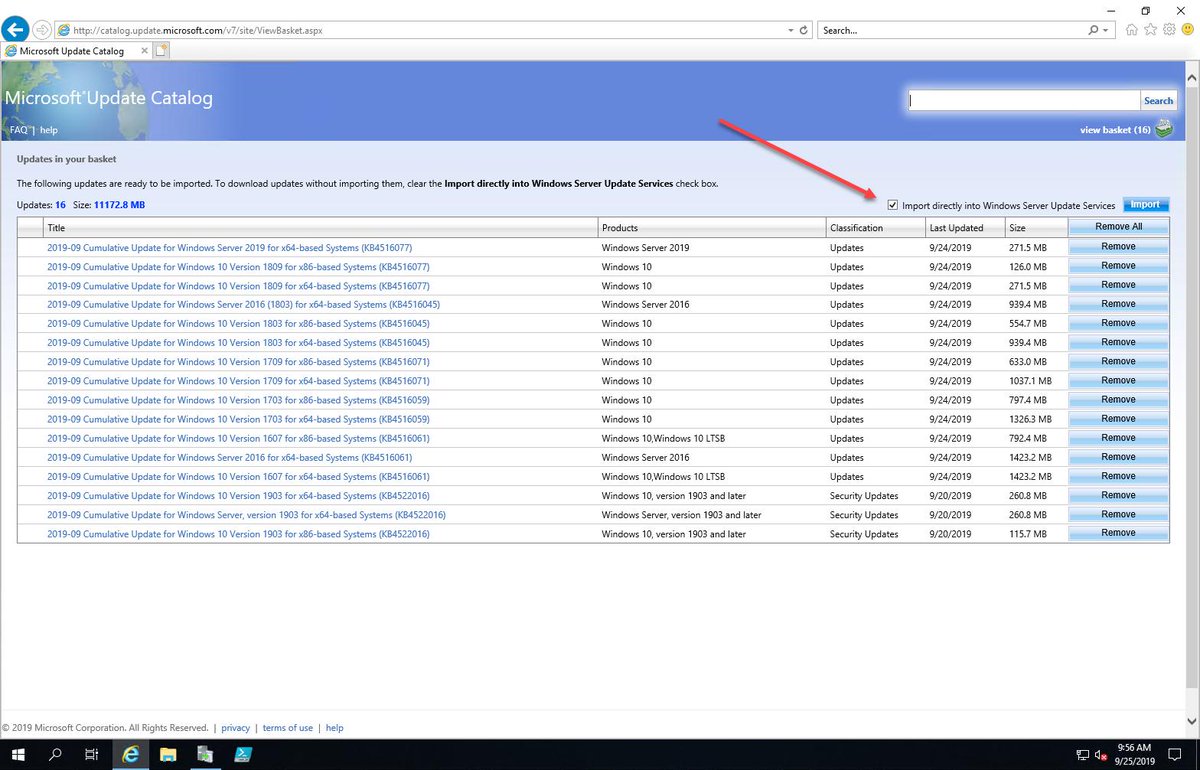Click the view basket cart icon
This screenshot has height=770, width=1200.
click(1164, 128)
